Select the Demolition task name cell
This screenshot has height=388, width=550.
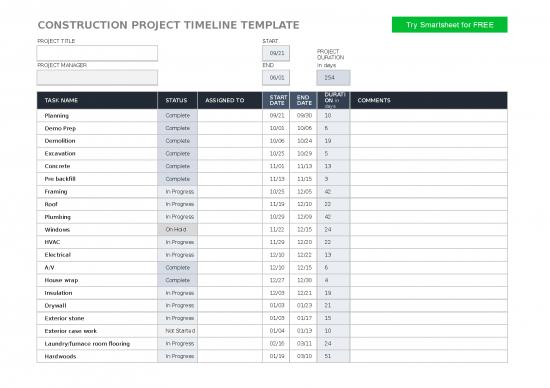[97, 141]
